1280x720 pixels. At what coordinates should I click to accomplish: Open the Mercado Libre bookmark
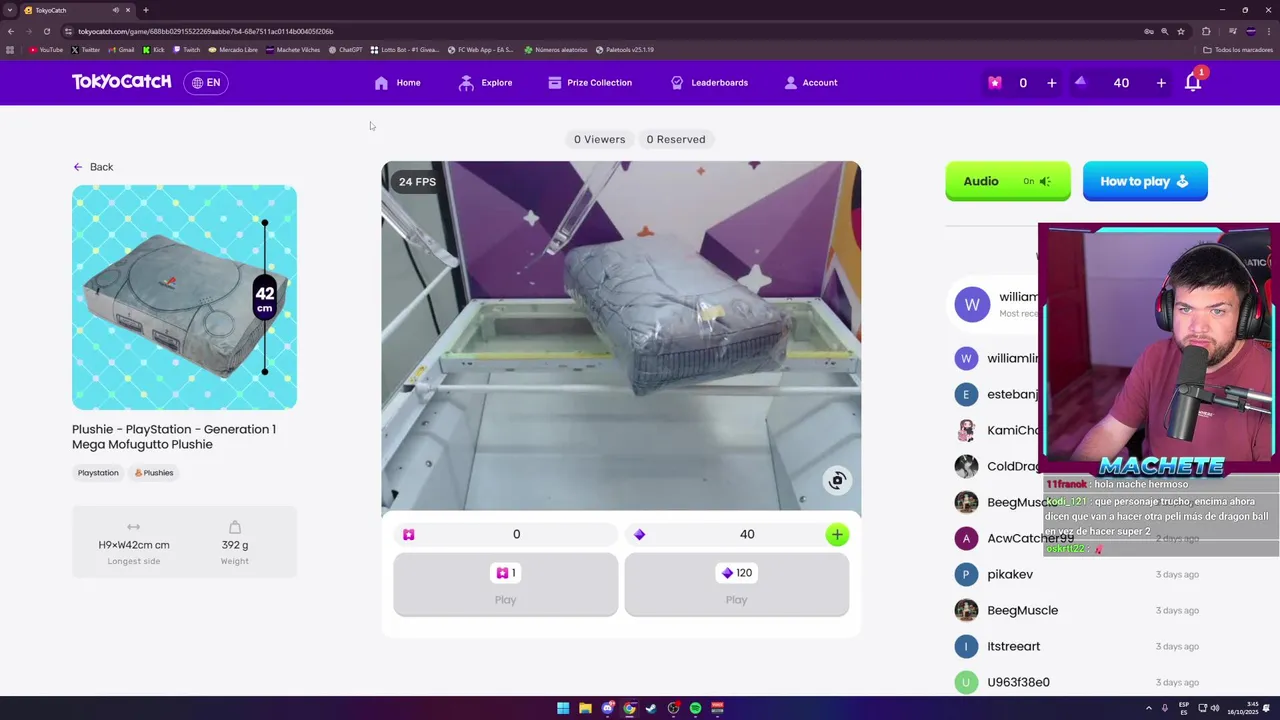click(233, 49)
